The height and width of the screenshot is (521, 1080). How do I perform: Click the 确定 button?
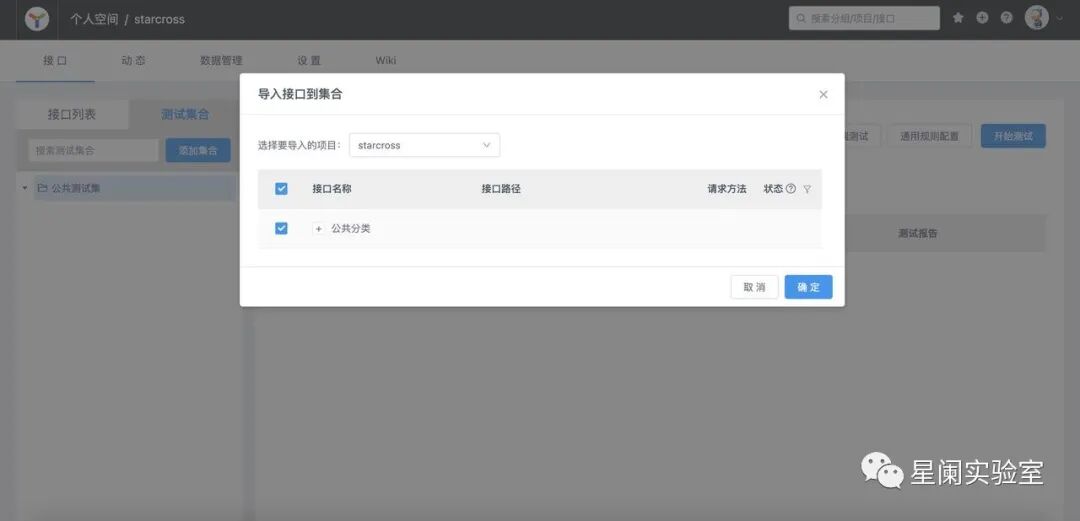[809, 287]
